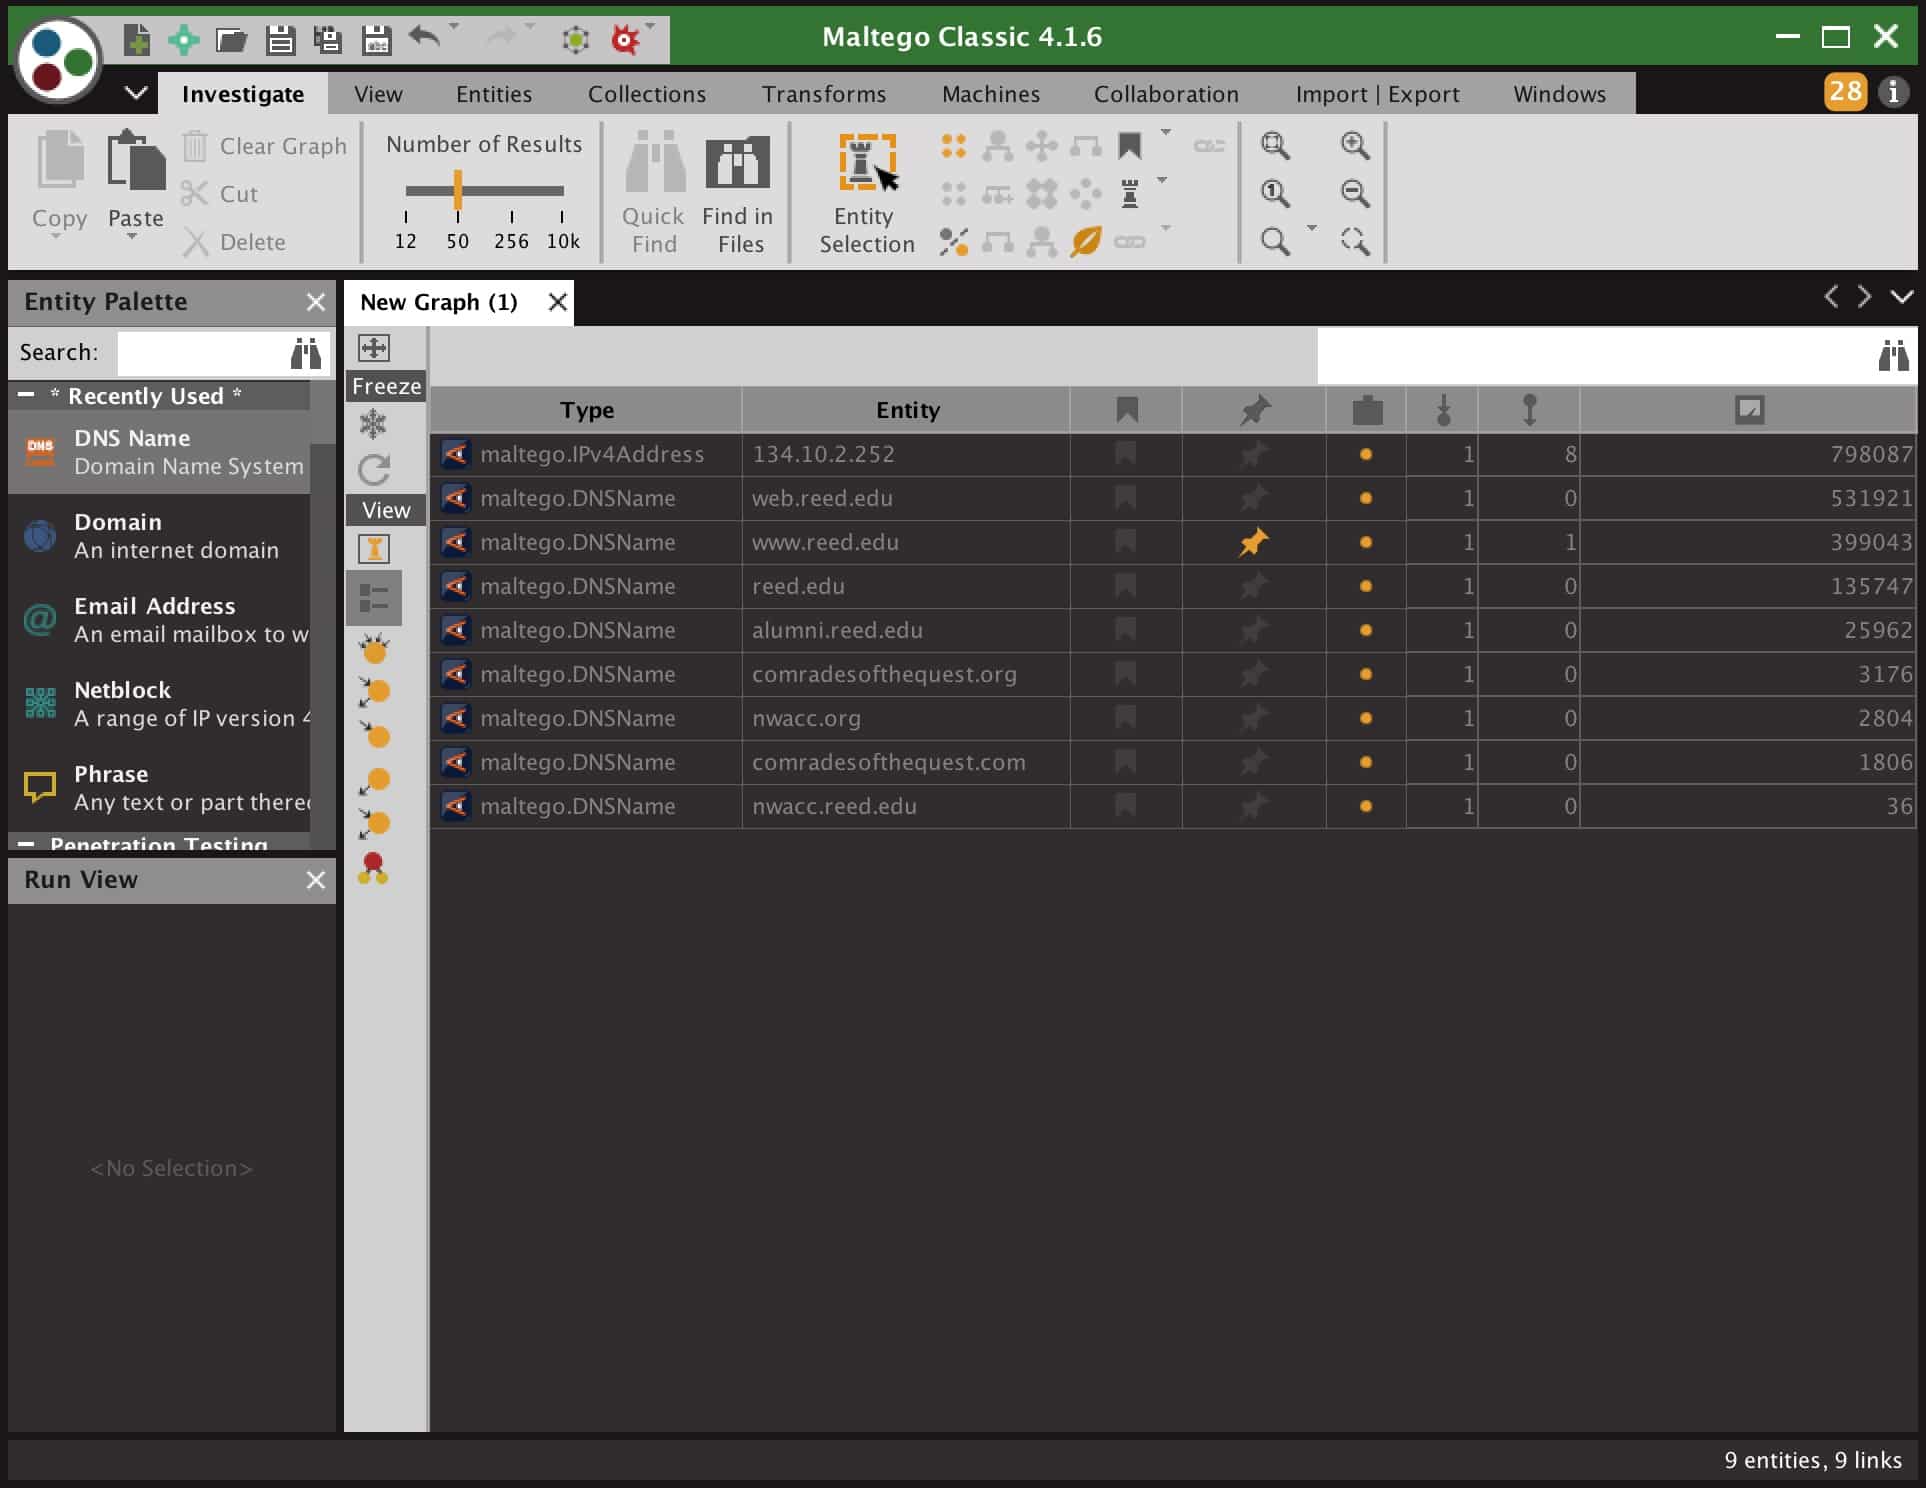Click the ribbon bookmark selection icon

[1129, 146]
